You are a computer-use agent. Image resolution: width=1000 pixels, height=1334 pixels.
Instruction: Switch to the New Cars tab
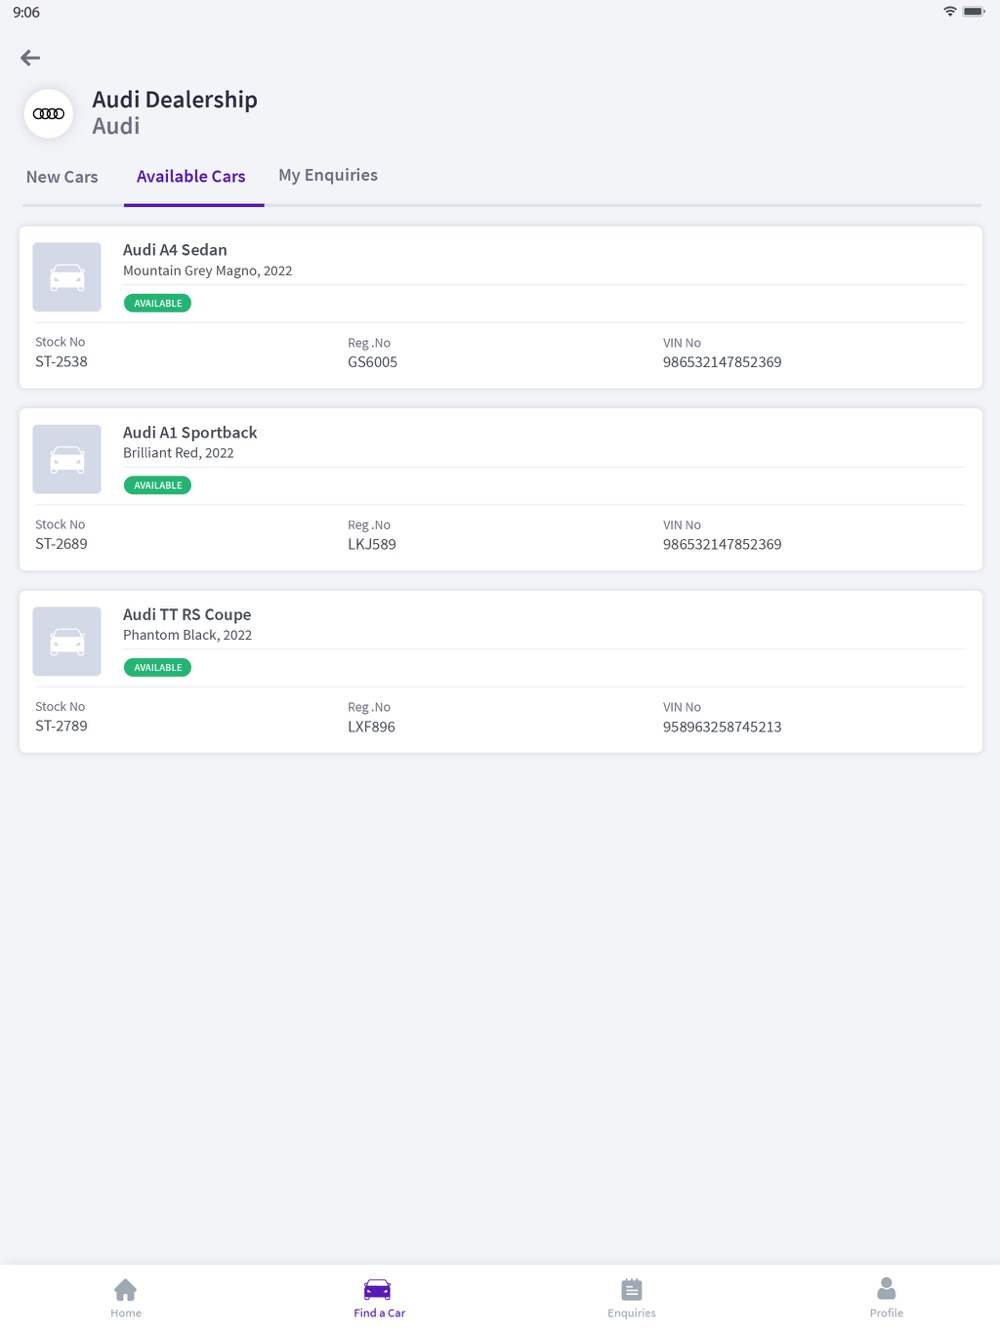click(62, 177)
